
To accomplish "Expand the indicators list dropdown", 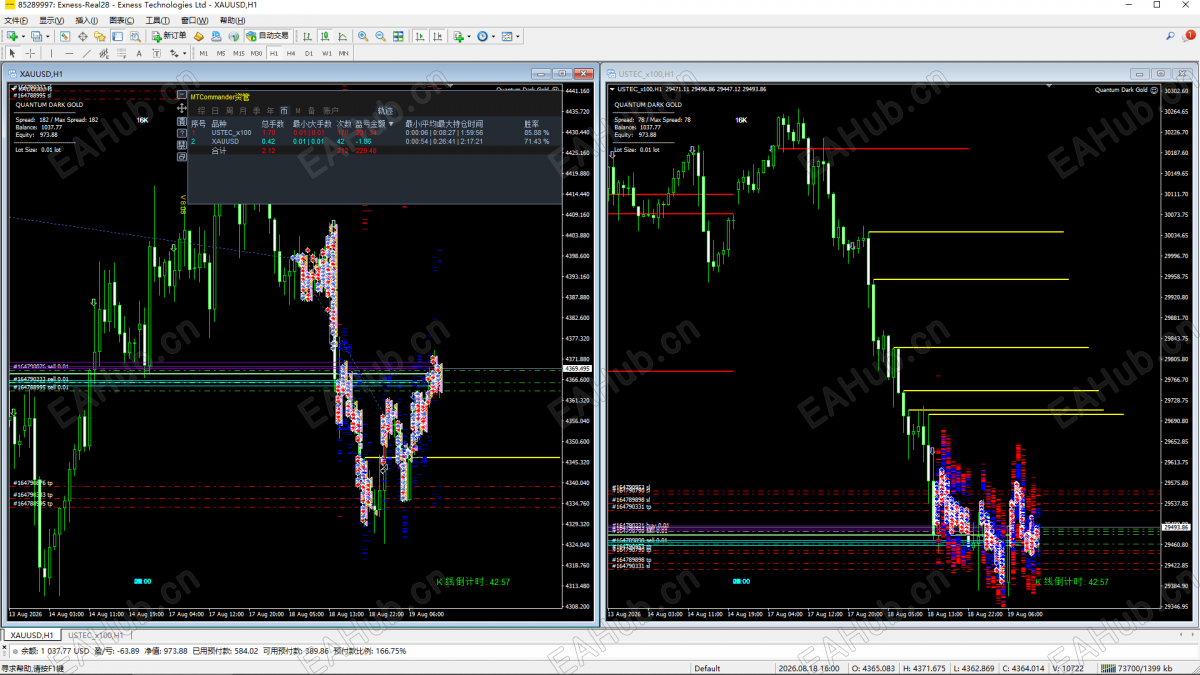I will tap(469, 36).
